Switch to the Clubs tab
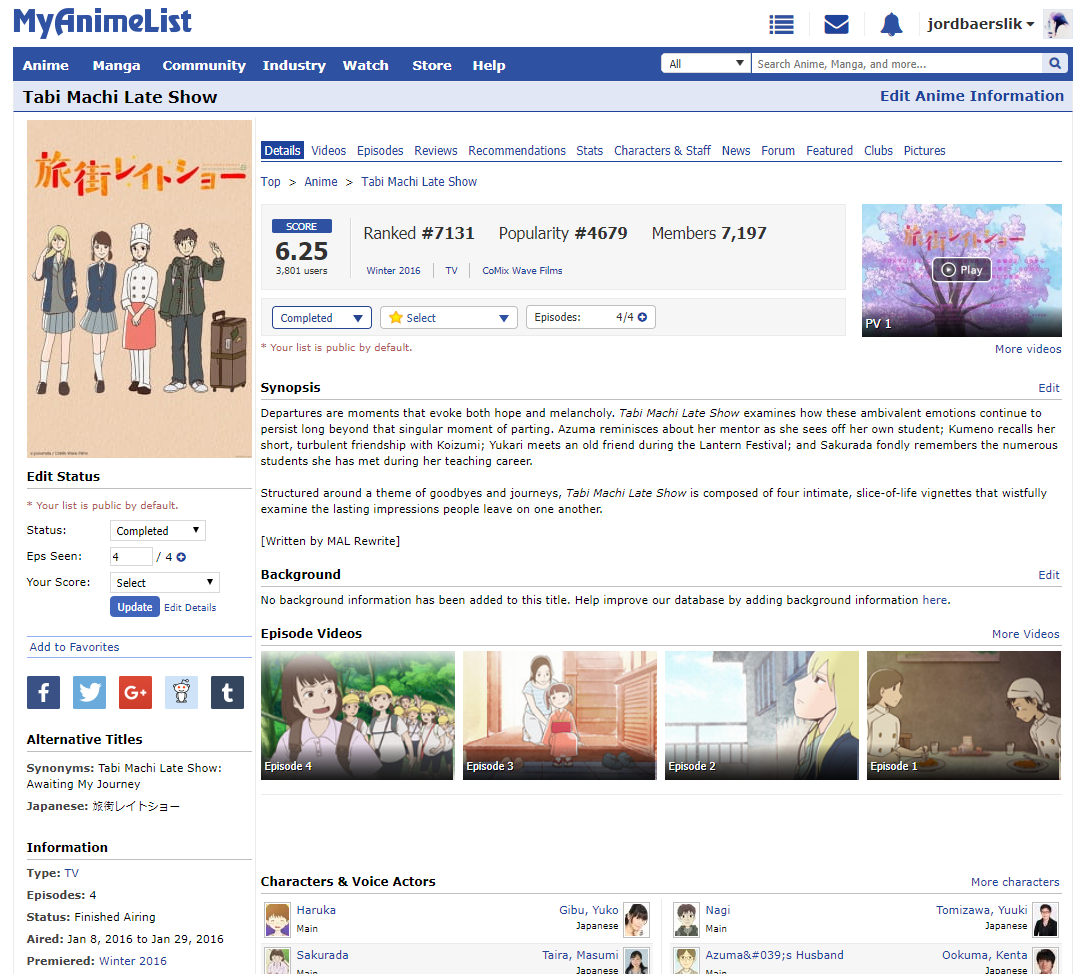 pyautogui.click(x=878, y=151)
